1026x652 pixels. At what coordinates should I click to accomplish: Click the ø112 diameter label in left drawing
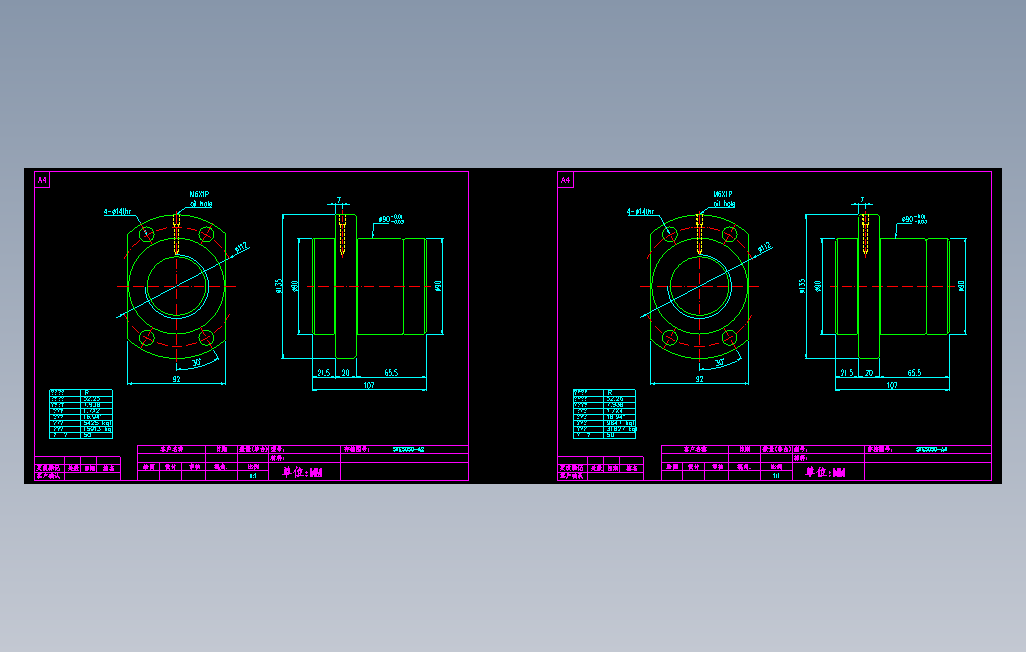tap(241, 248)
